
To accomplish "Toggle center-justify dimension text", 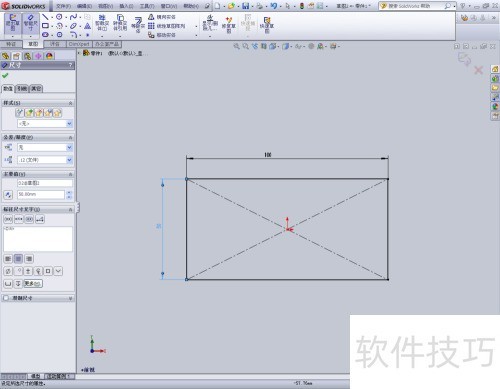I will (x=19, y=258).
